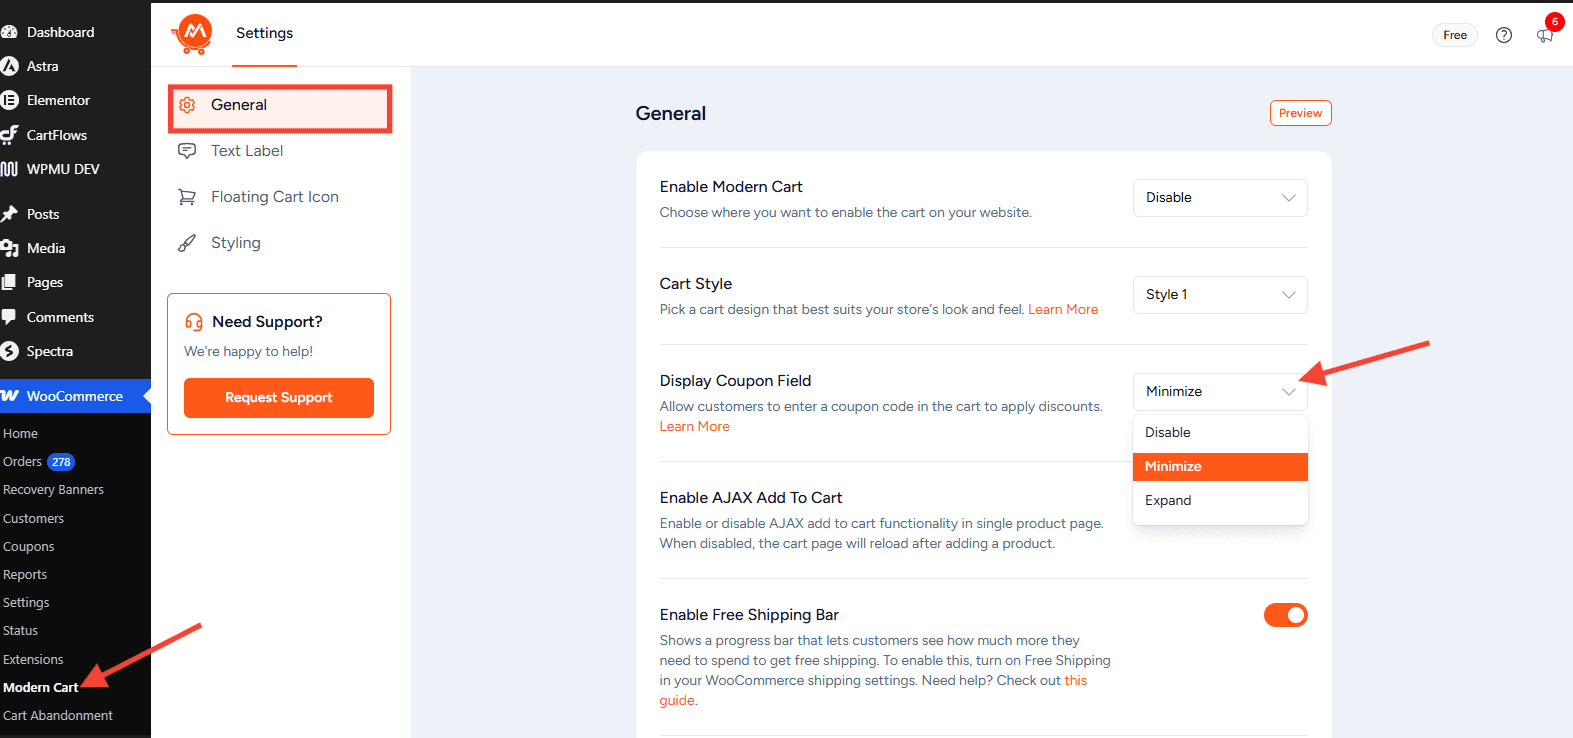Open Customers submenu item

pyautogui.click(x=33, y=519)
